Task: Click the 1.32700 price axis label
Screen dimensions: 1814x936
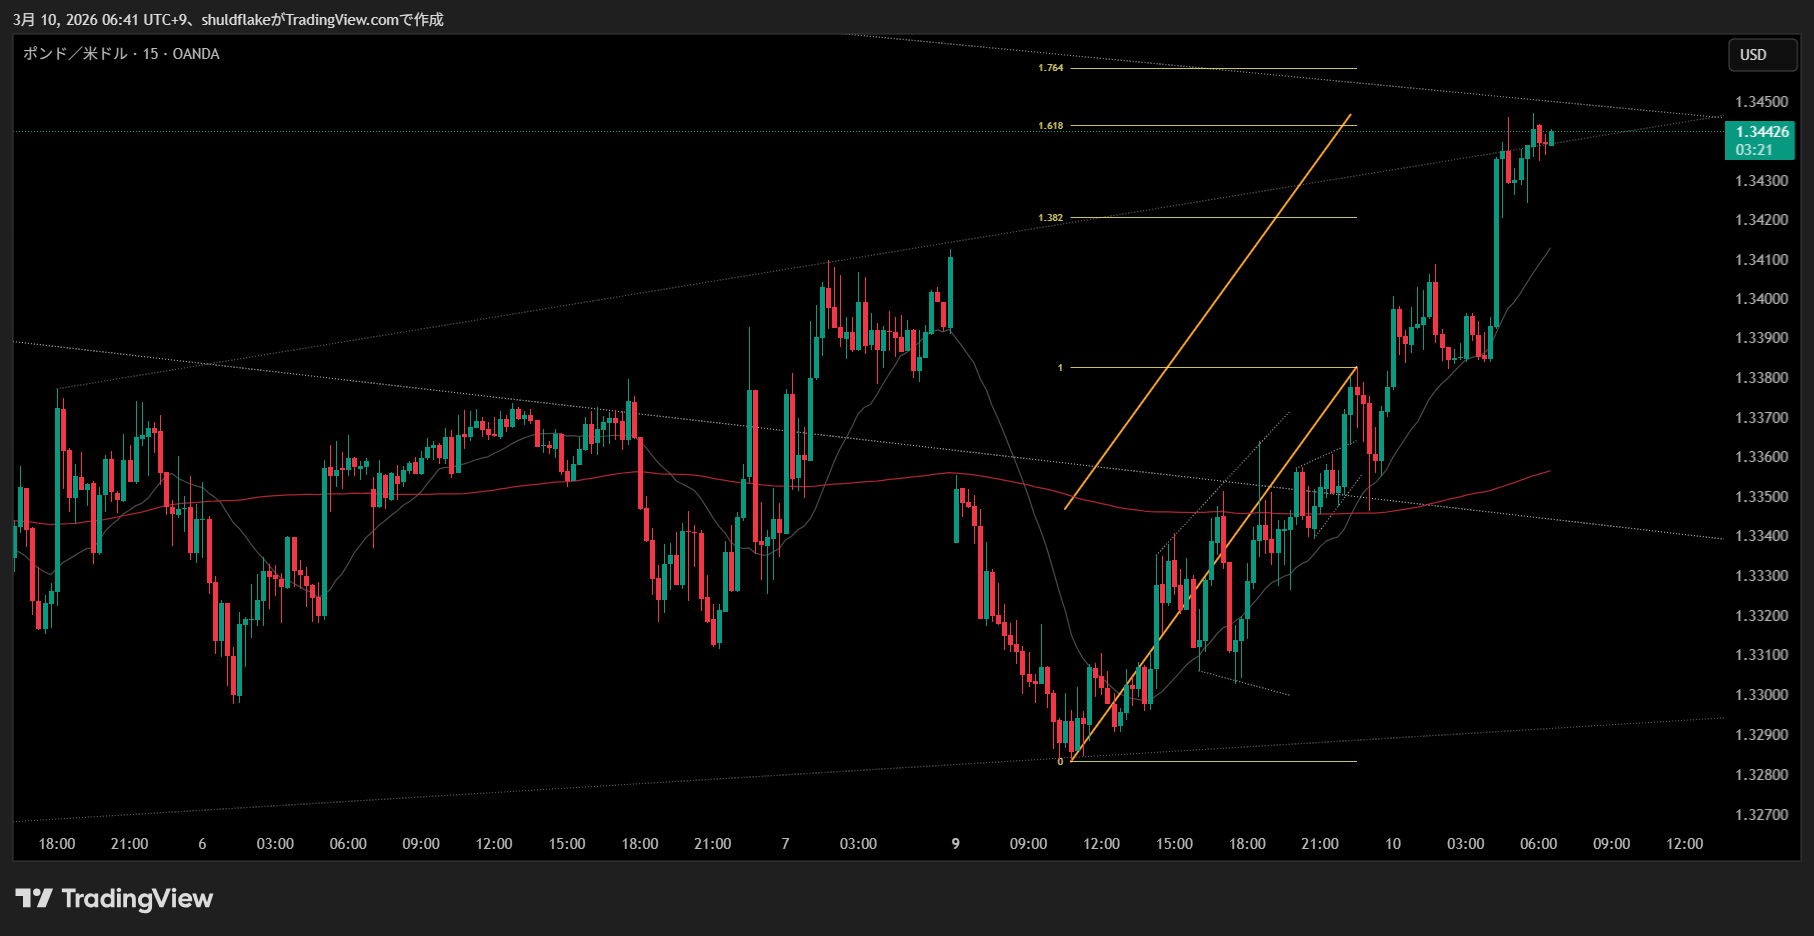Action: click(x=1761, y=815)
